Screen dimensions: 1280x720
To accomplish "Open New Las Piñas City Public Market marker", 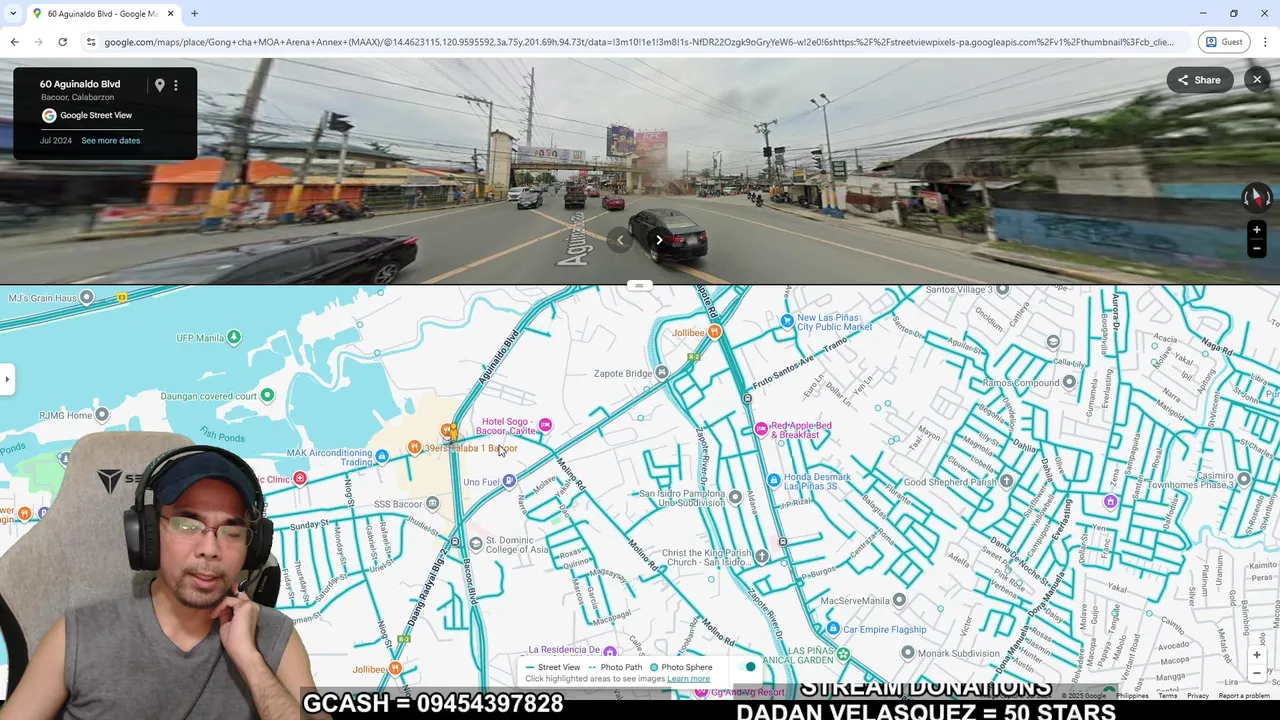I will [788, 321].
